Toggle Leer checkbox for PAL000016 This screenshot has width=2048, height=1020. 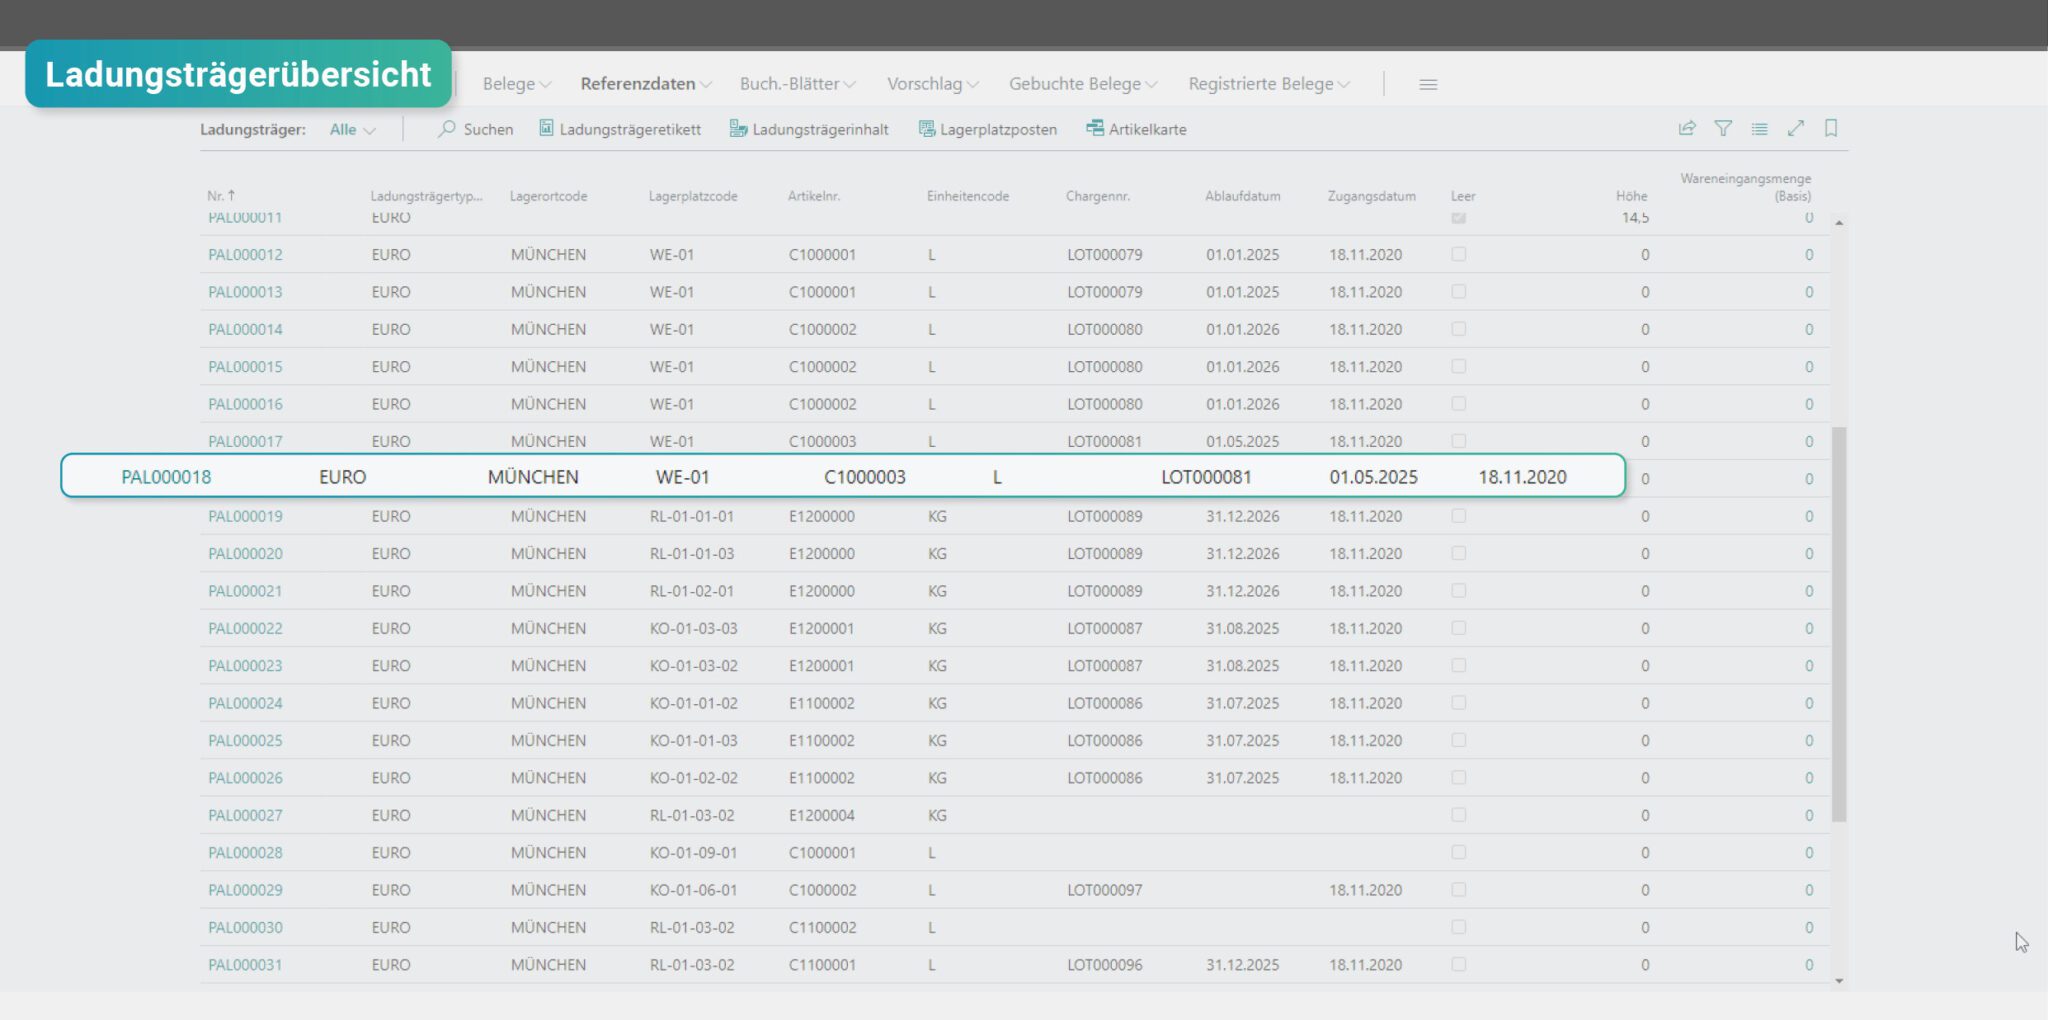(x=1459, y=404)
